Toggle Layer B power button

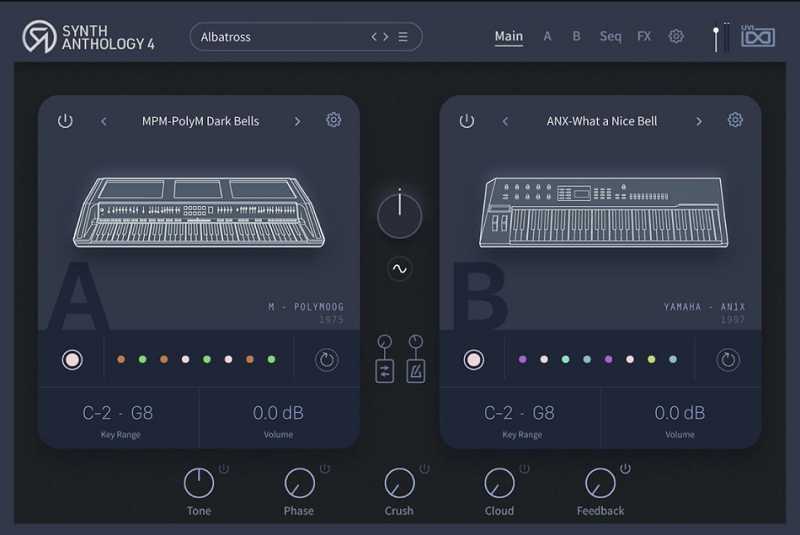tap(467, 121)
